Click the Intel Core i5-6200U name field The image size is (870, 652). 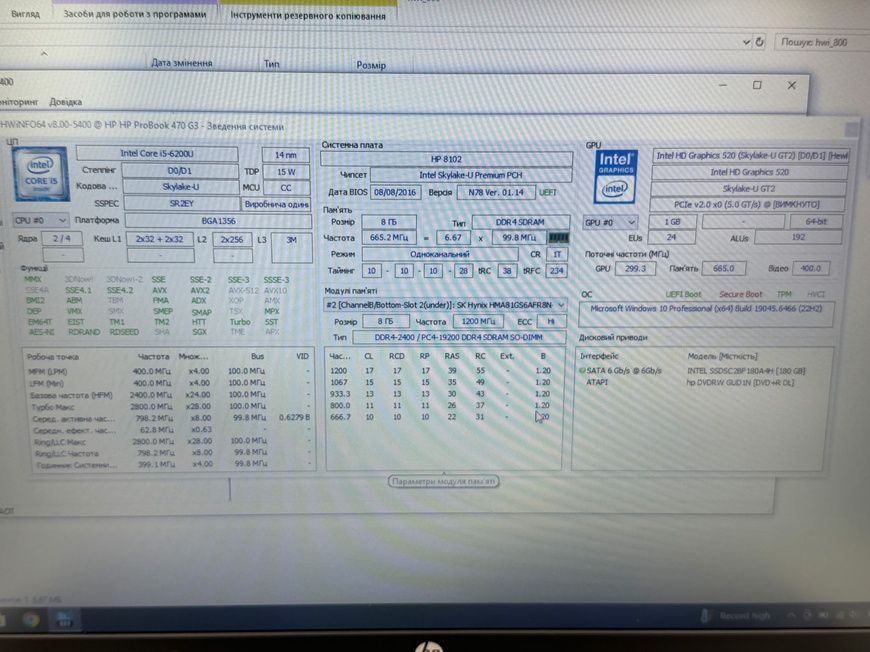(157, 153)
